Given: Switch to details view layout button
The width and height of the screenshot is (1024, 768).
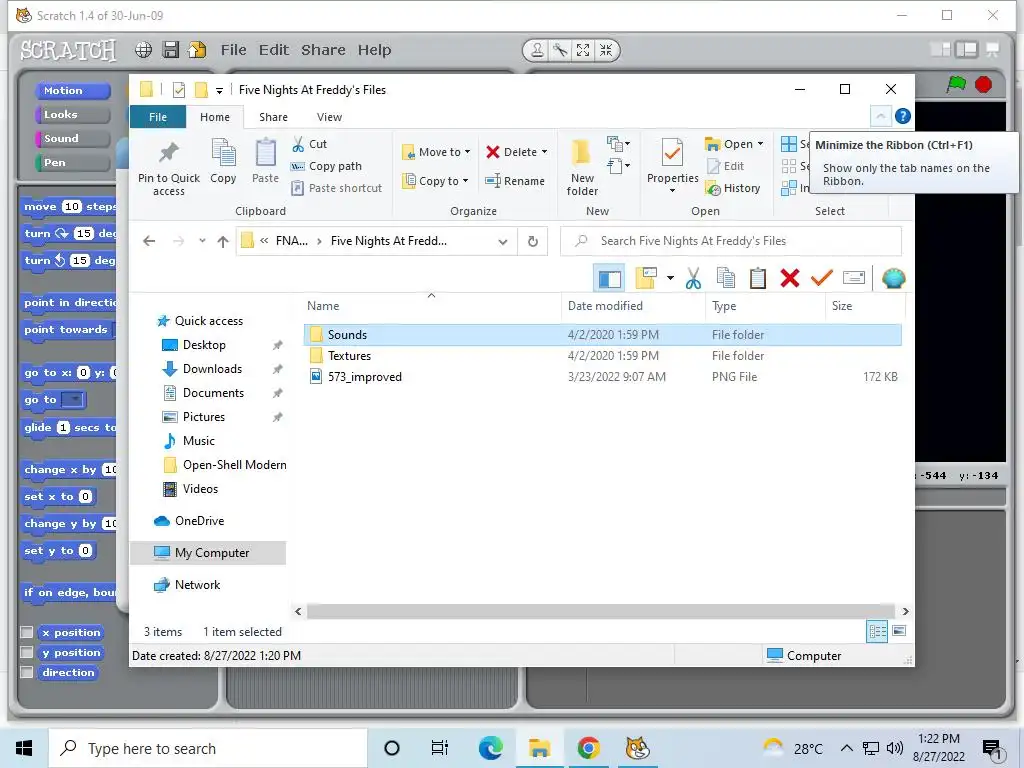Looking at the screenshot, I should point(877,631).
